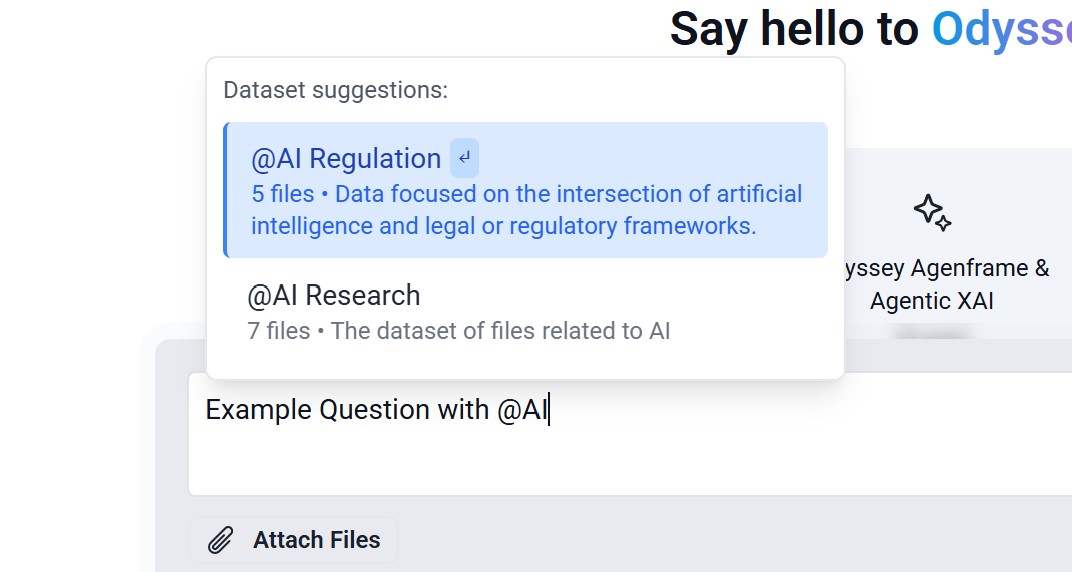1072x572 pixels.
Task: Click the '@AI Regulation' title text
Action: point(346,159)
